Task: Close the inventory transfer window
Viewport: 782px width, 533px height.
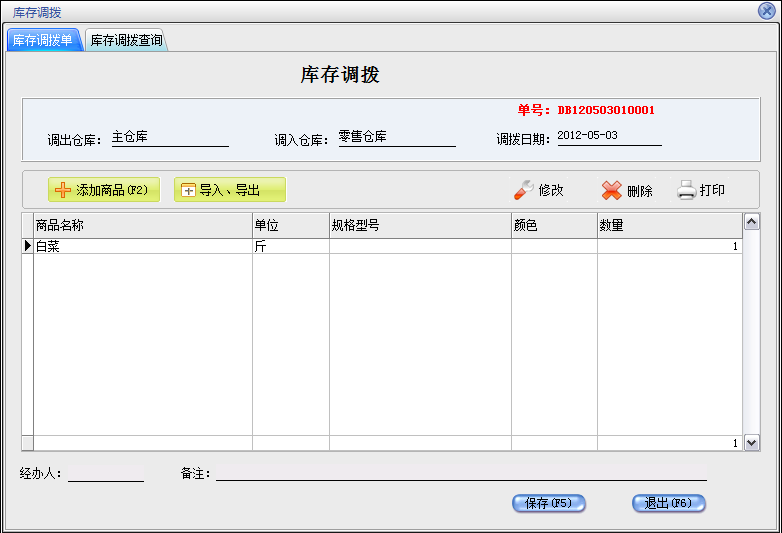Action: tap(766, 11)
